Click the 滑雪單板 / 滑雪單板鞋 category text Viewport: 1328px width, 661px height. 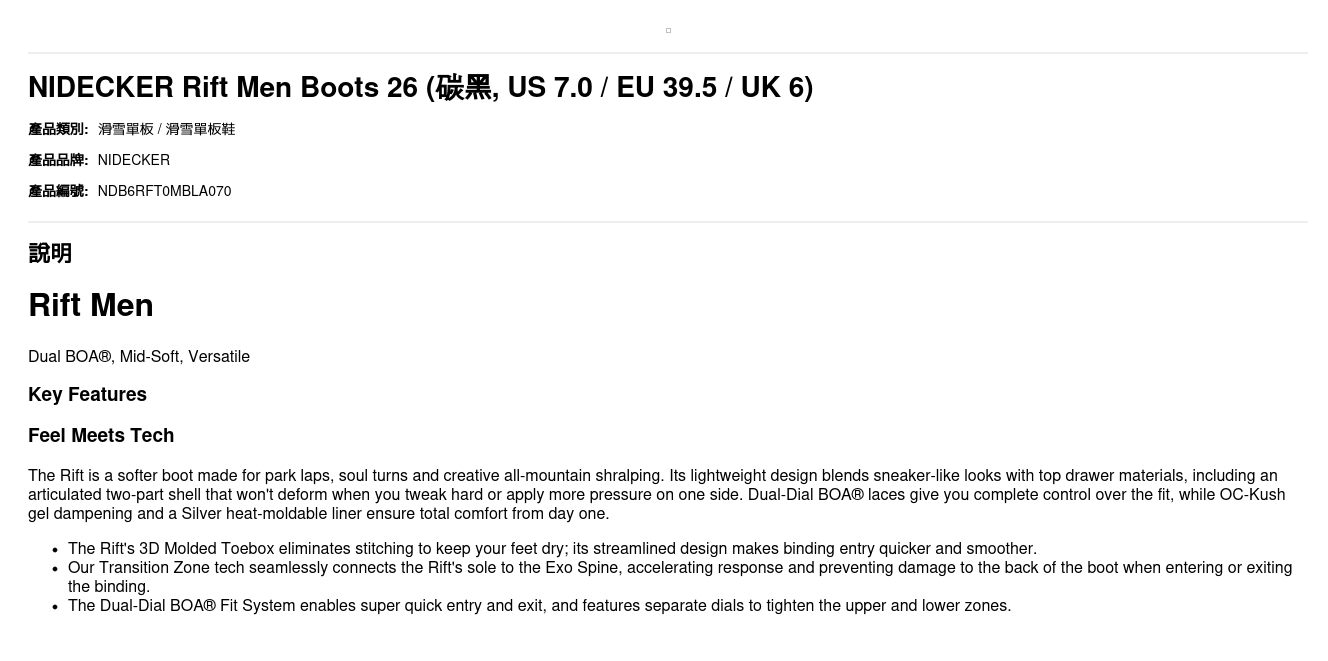point(166,129)
